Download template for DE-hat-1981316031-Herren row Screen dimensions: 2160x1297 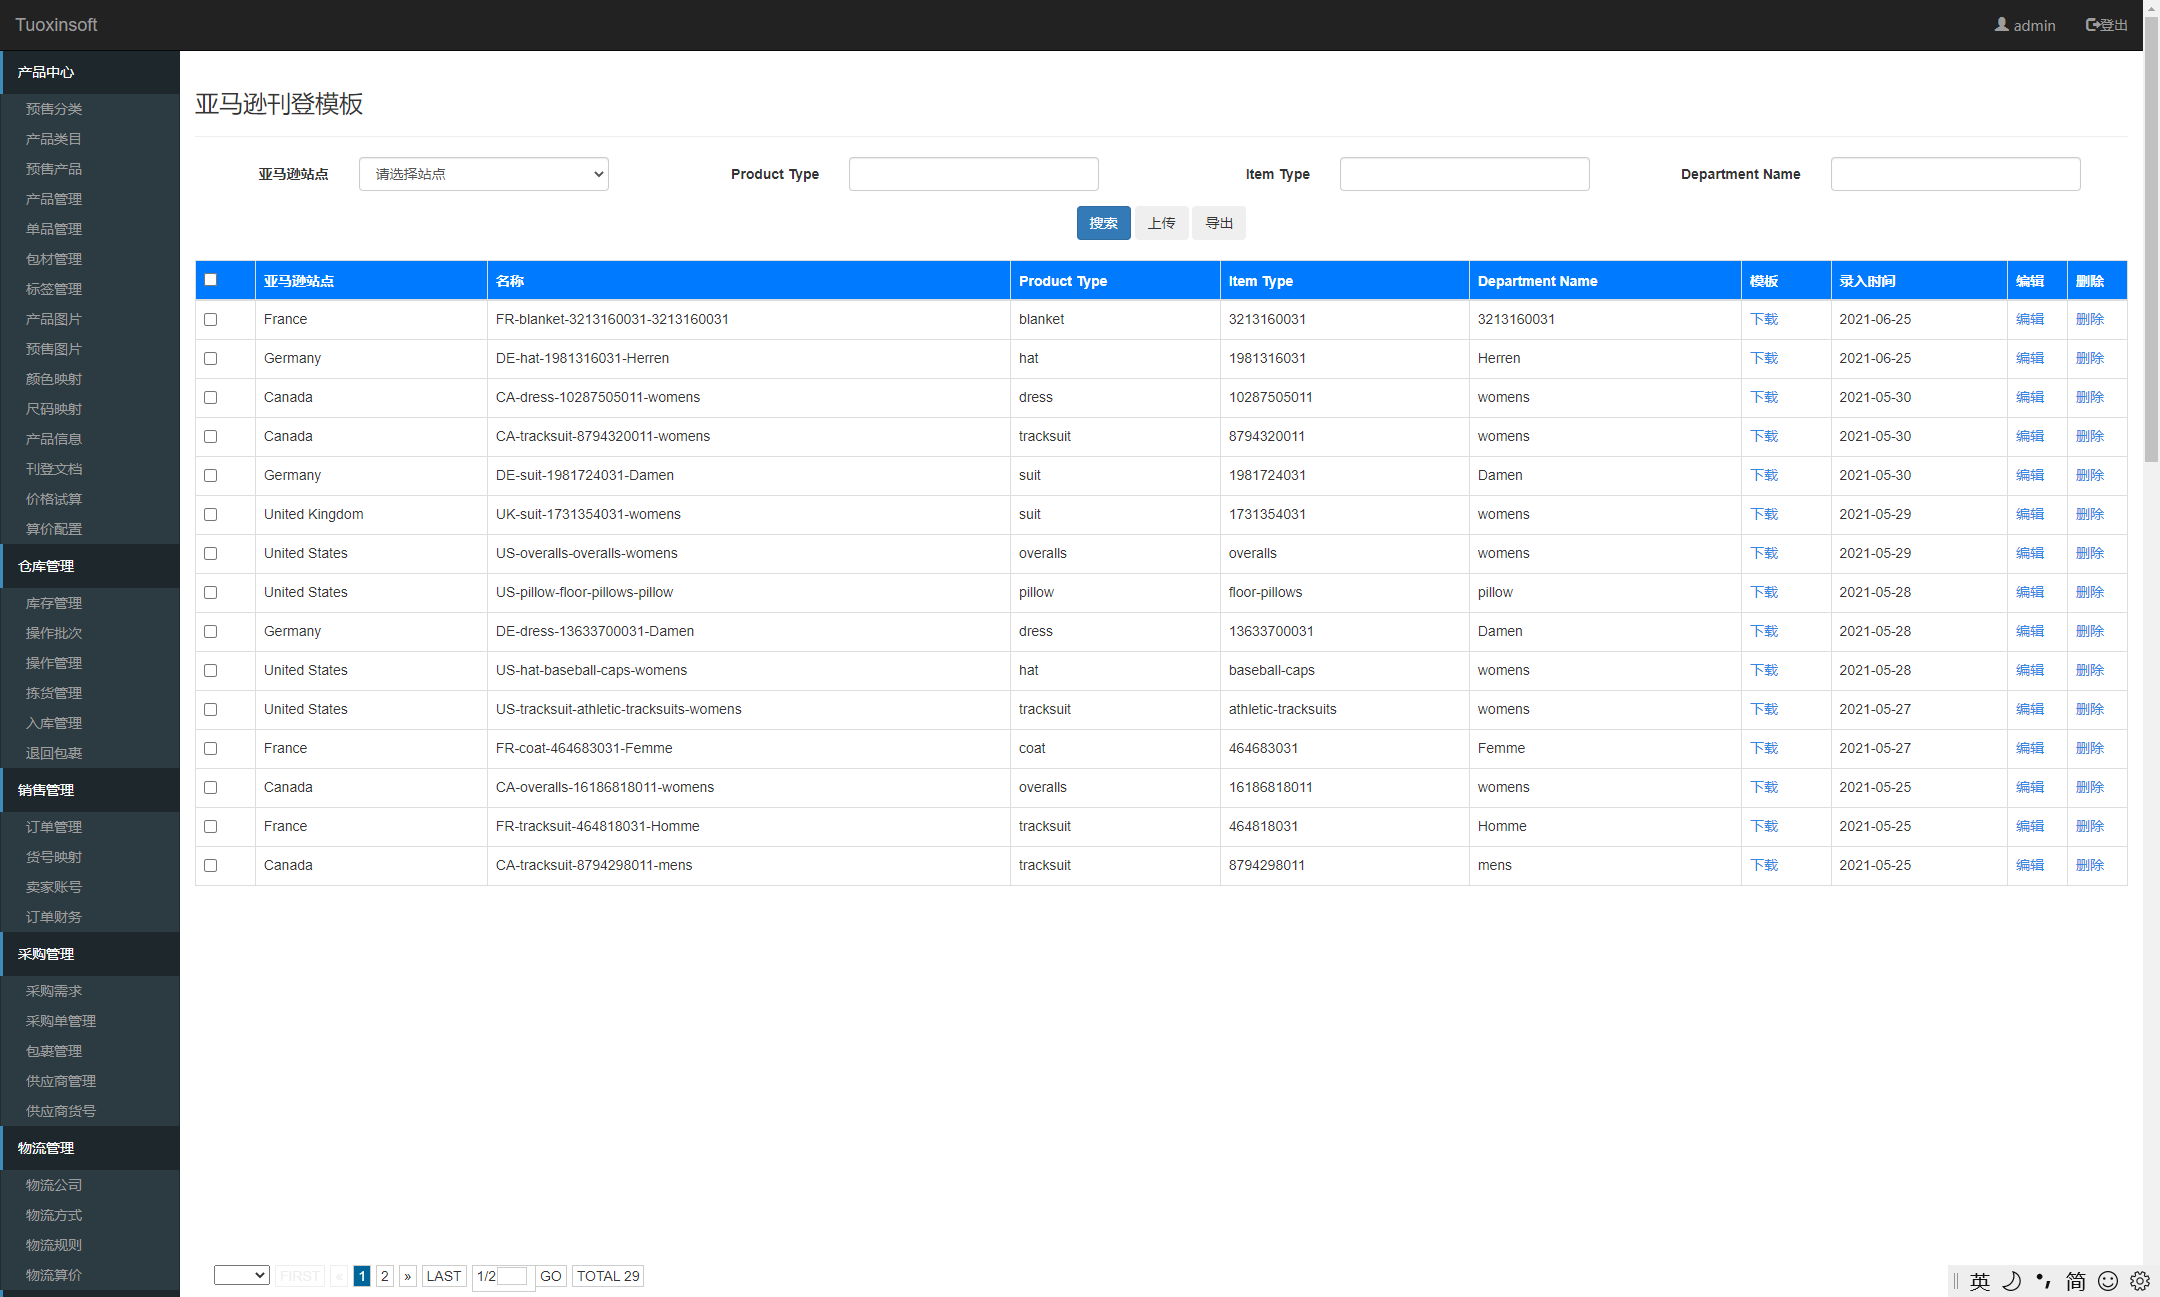point(1764,358)
